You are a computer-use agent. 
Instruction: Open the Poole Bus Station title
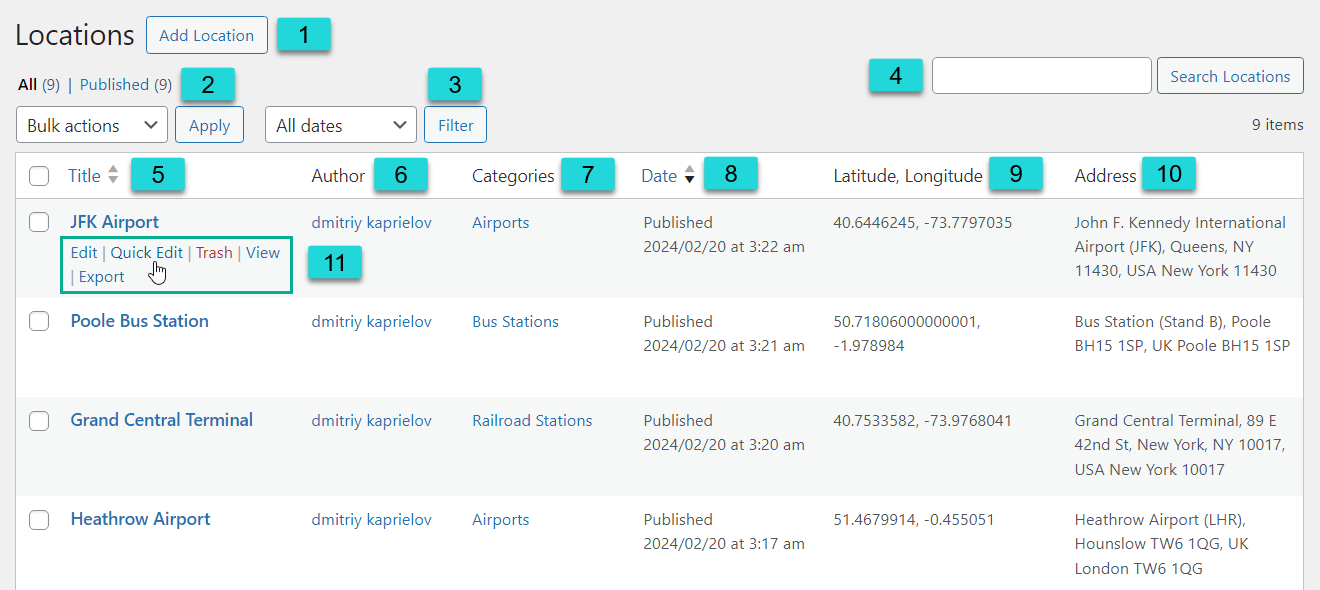pos(140,321)
